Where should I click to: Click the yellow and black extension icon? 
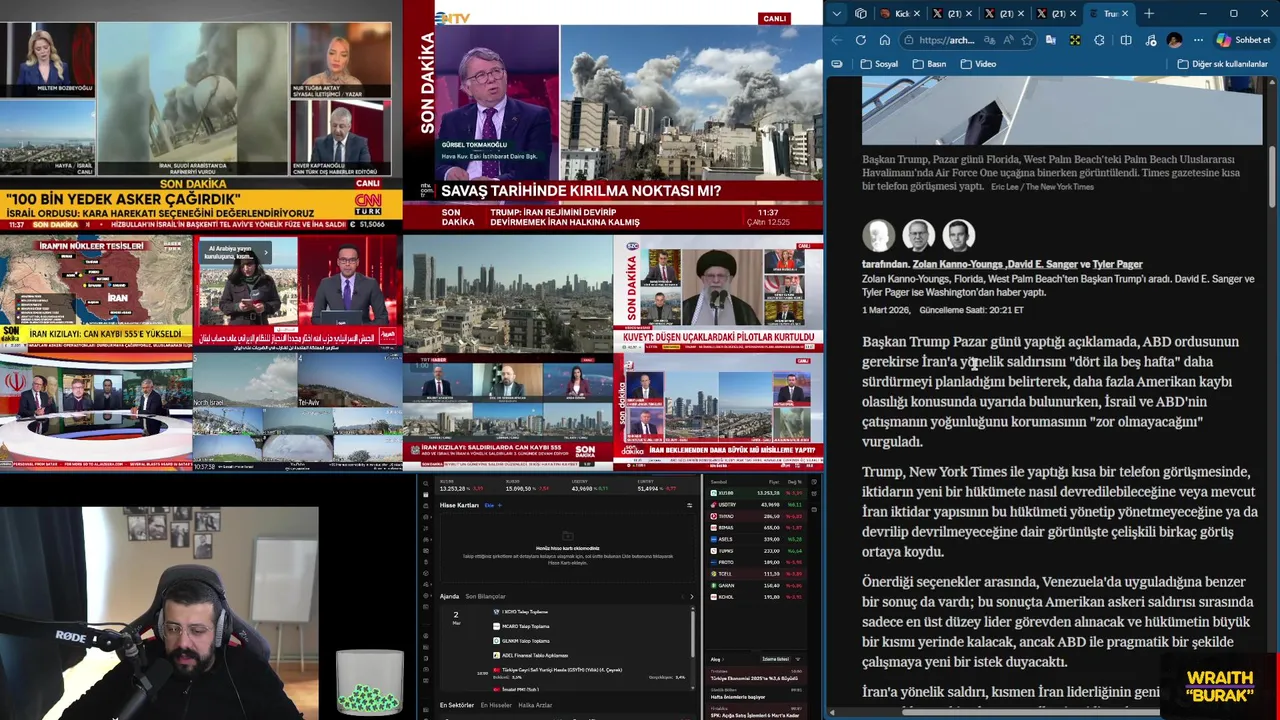point(1075,40)
